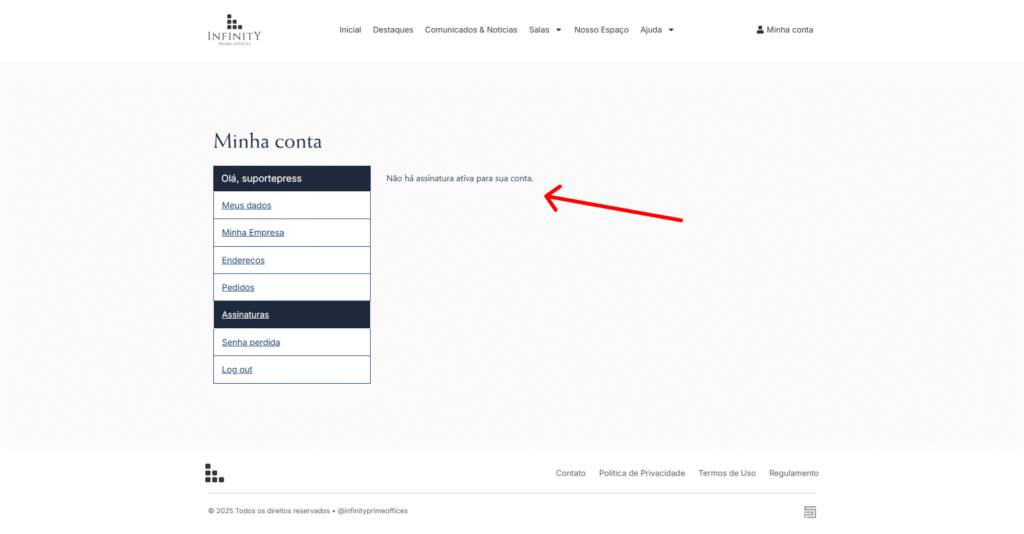
Task: Open the Ajuda menu label
Action: (651, 30)
